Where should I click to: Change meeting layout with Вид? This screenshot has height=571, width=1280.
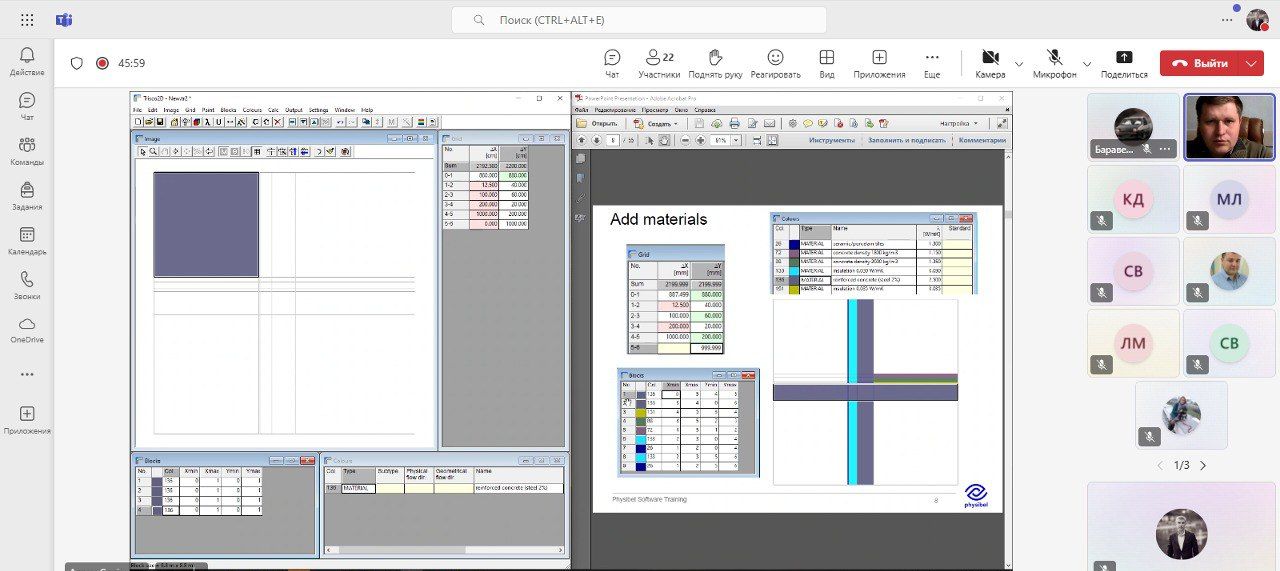827,63
